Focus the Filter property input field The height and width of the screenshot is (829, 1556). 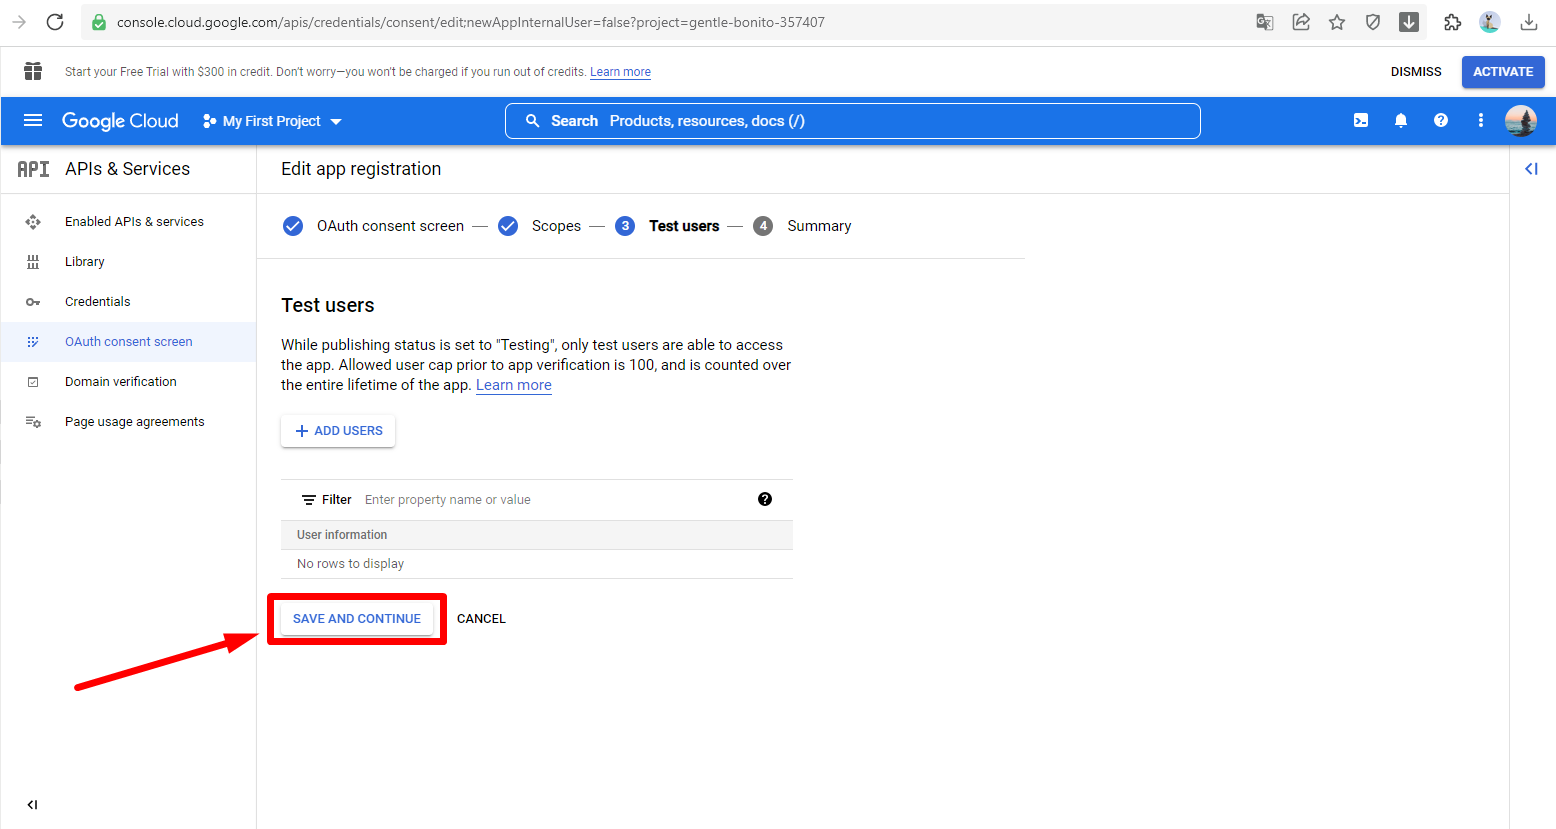pyautogui.click(x=550, y=500)
